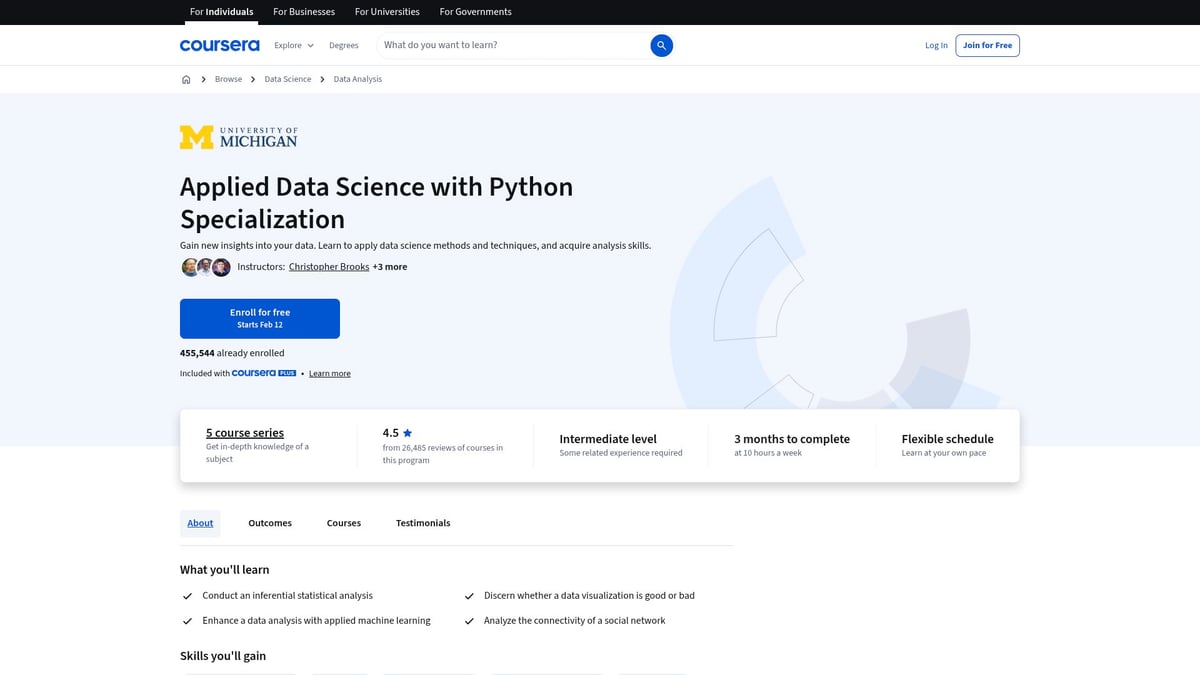Image resolution: width=1200 pixels, height=675 pixels.
Task: Click the Coursera logo
Action: (219, 45)
